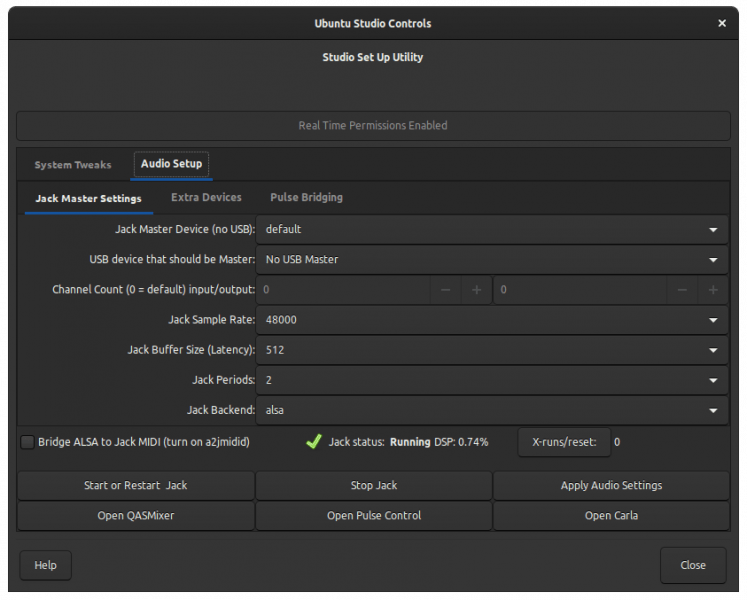Enable Bridge ALSA to Jack MIDI checkbox
Screen dimensions: 747x600
point(28,442)
